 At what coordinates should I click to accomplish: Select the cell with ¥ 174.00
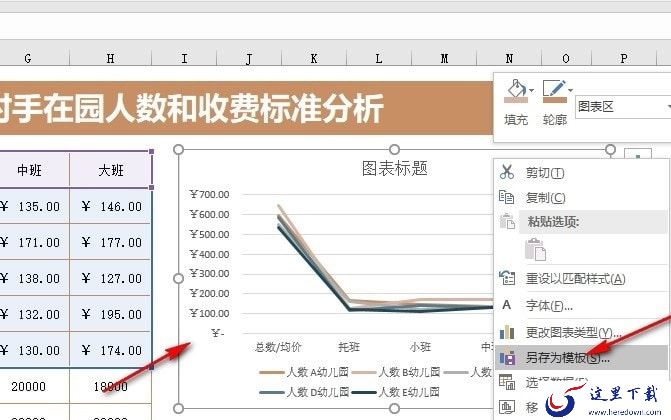click(x=110, y=350)
